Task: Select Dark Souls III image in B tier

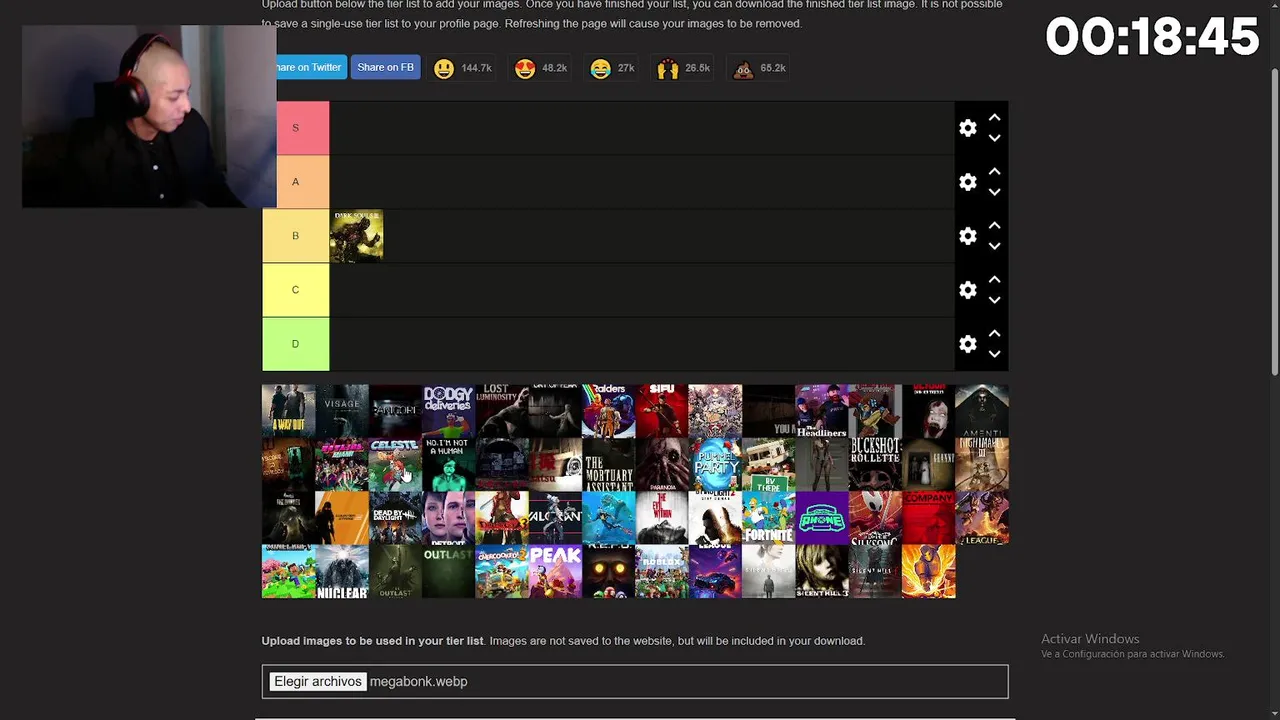Action: [x=357, y=236]
